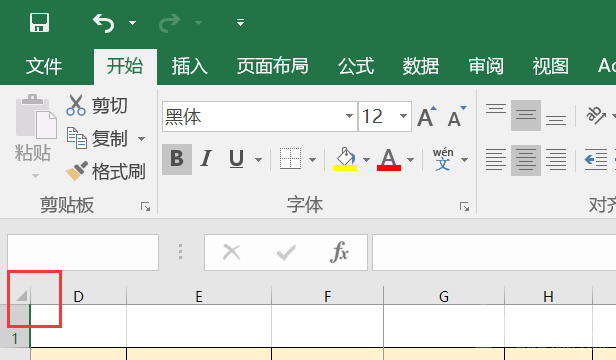This screenshot has width=616, height=360.
Task: Expand fill color dropdown arrow
Action: (366, 160)
